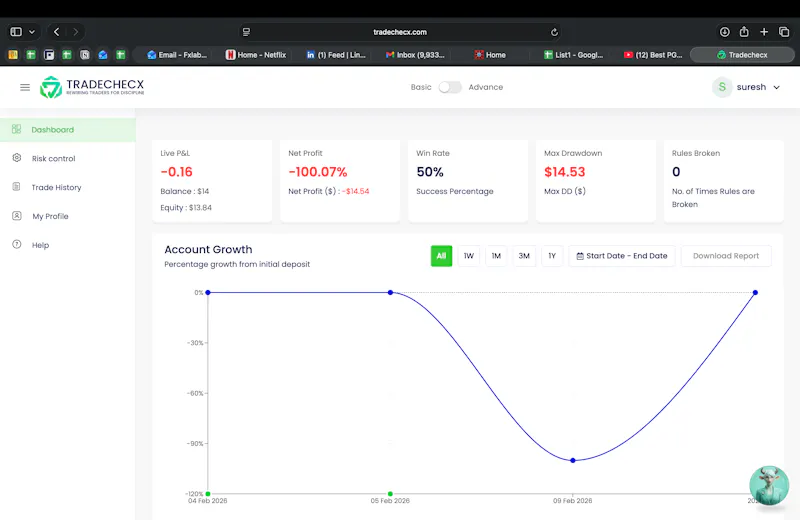Switch to the tab titled Home
Image resolution: width=800 pixels, height=520 pixels.
point(490,55)
